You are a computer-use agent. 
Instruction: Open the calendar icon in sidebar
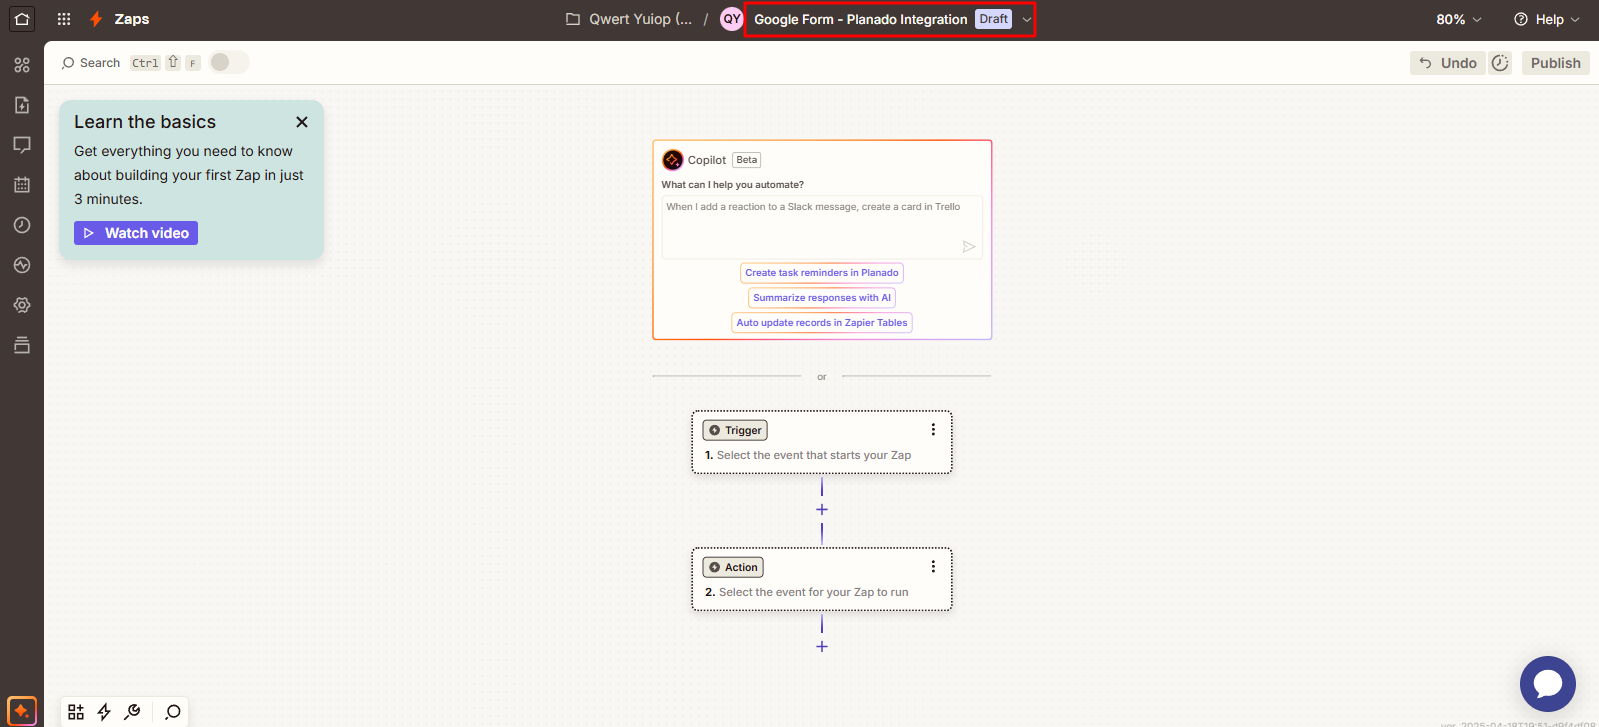pos(22,185)
